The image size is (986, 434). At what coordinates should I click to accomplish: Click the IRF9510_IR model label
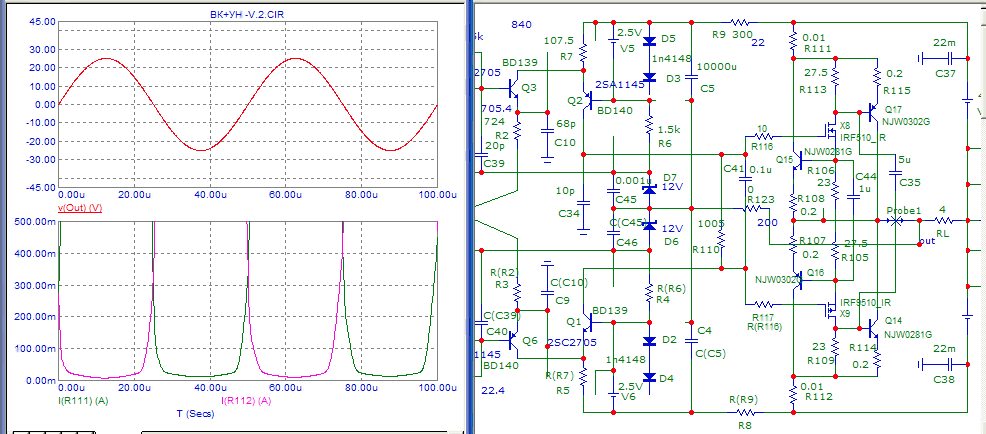pos(866,303)
